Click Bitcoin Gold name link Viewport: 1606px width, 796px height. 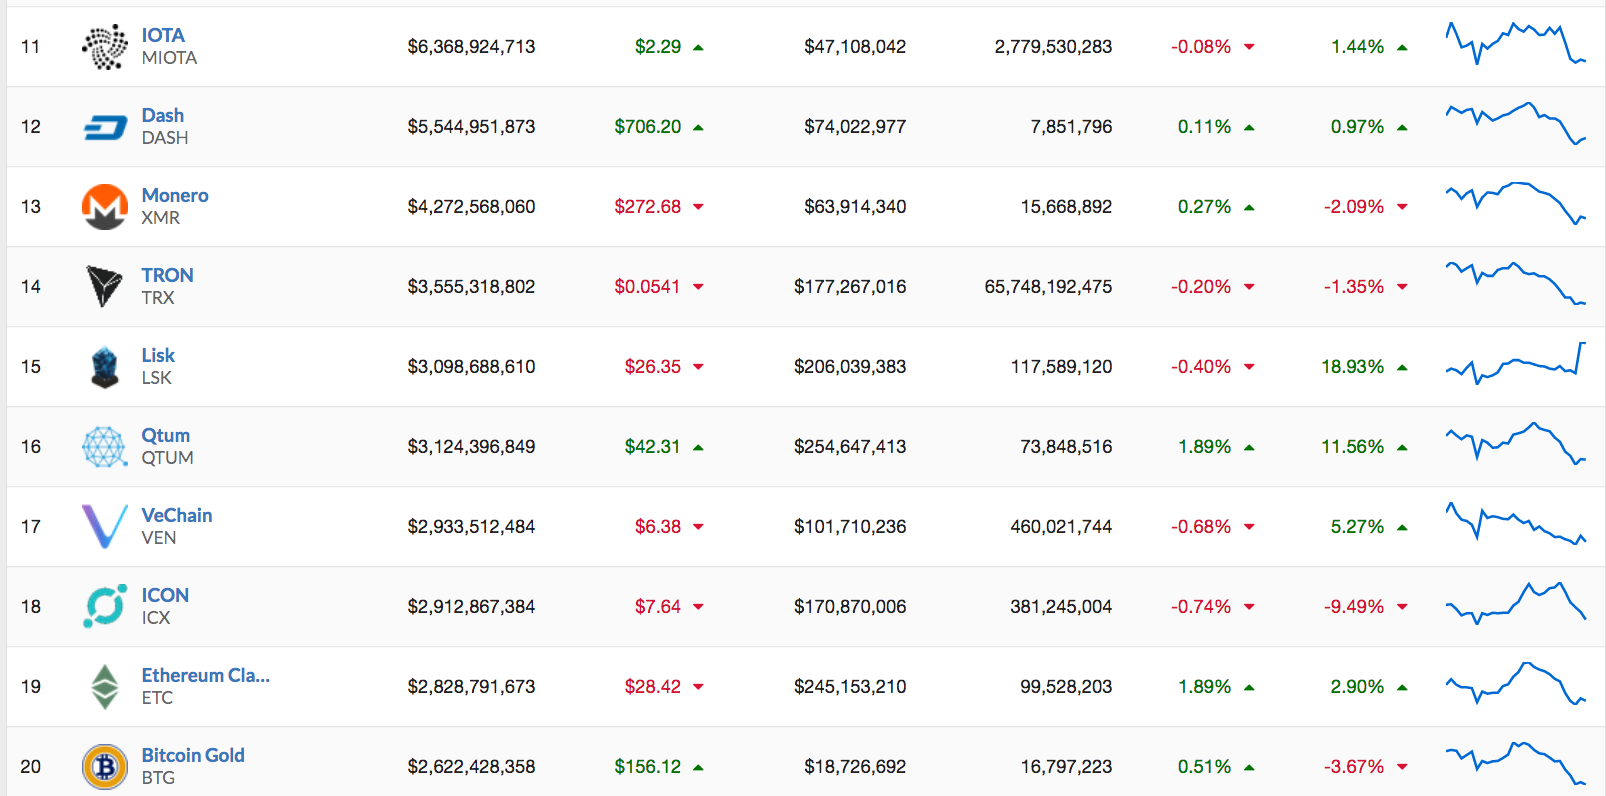193,755
